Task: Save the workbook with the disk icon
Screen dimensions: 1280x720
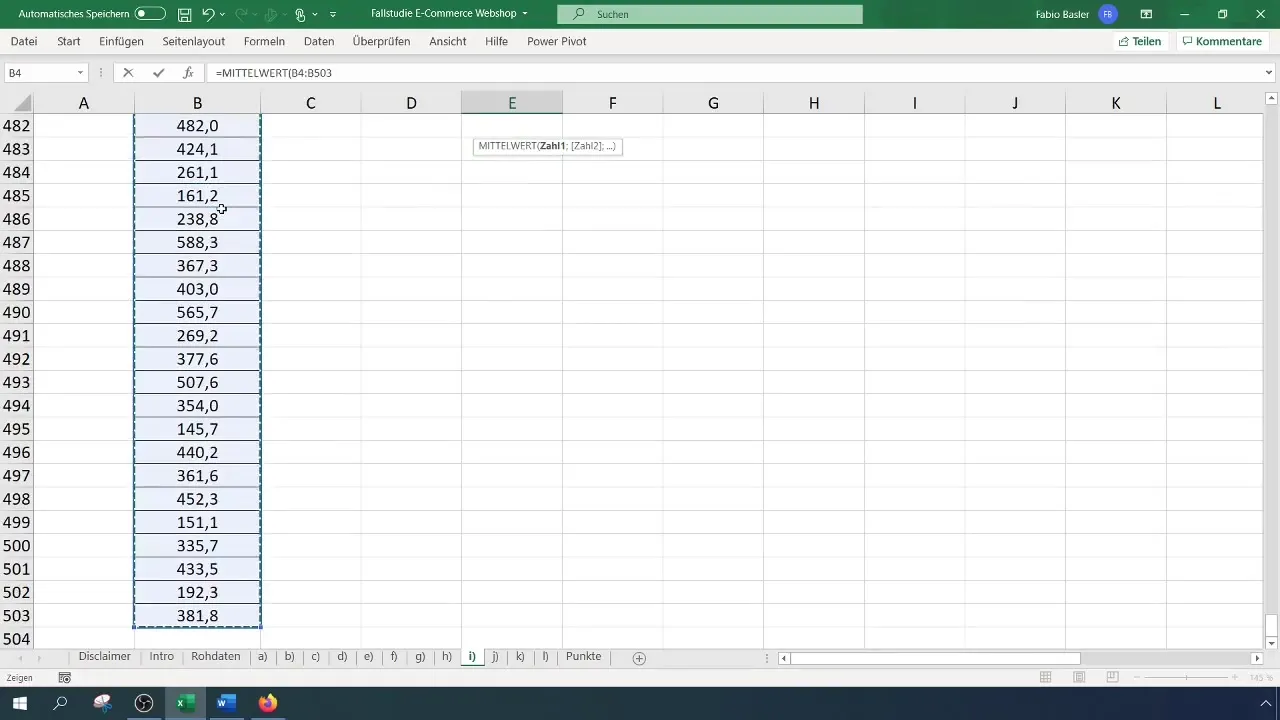Action: (x=184, y=15)
